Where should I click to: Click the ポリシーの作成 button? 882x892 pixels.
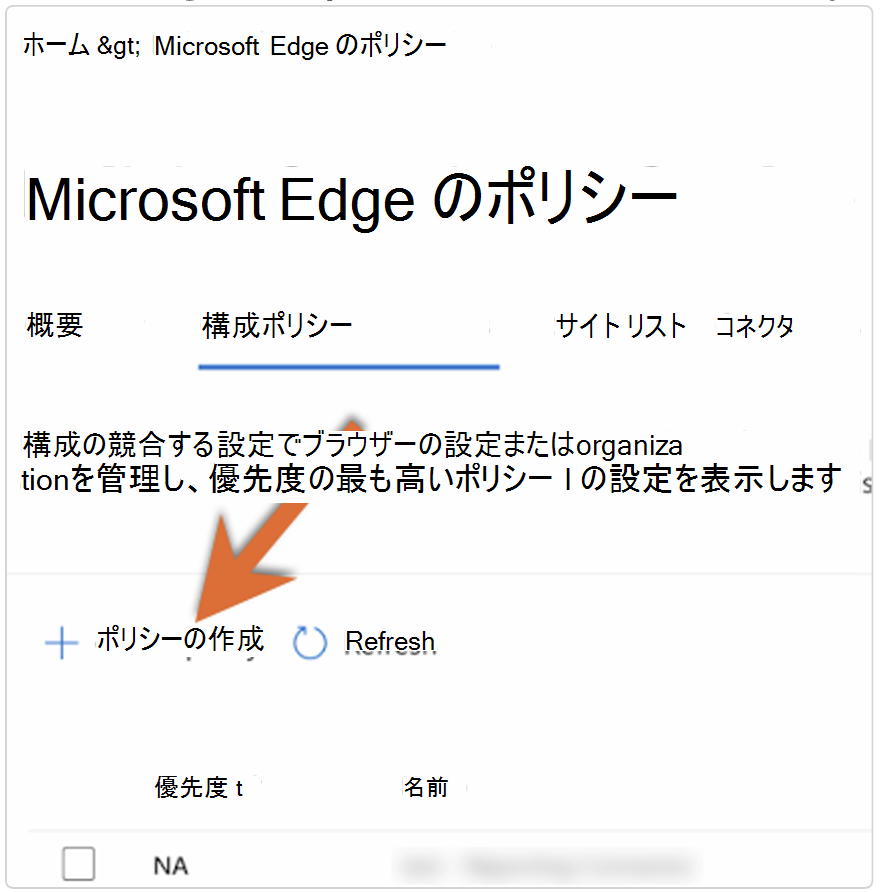click(180, 641)
